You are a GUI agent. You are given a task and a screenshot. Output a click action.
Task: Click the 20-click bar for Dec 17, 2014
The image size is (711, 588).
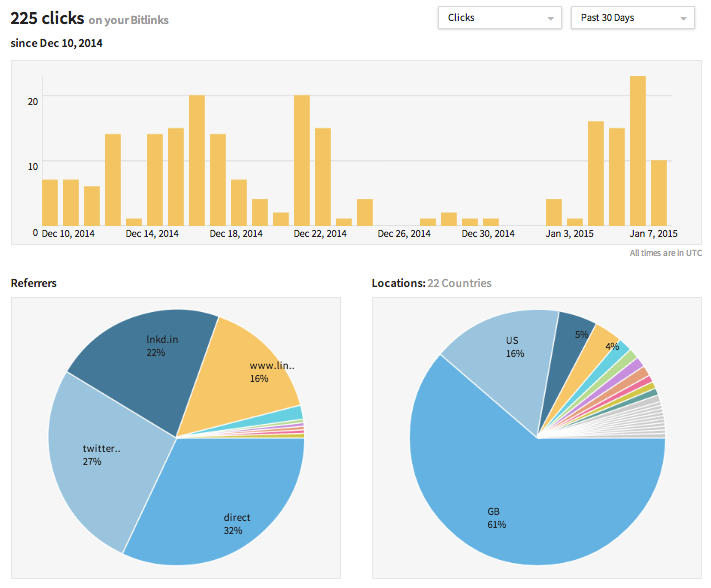pos(197,160)
